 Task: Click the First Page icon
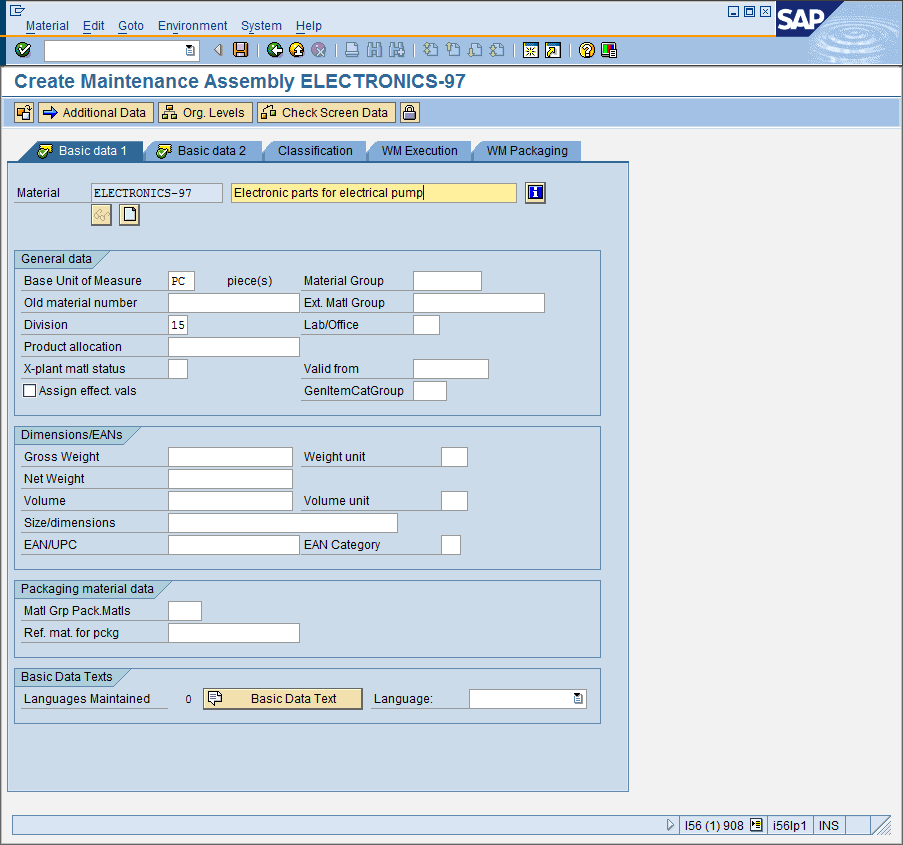(430, 50)
